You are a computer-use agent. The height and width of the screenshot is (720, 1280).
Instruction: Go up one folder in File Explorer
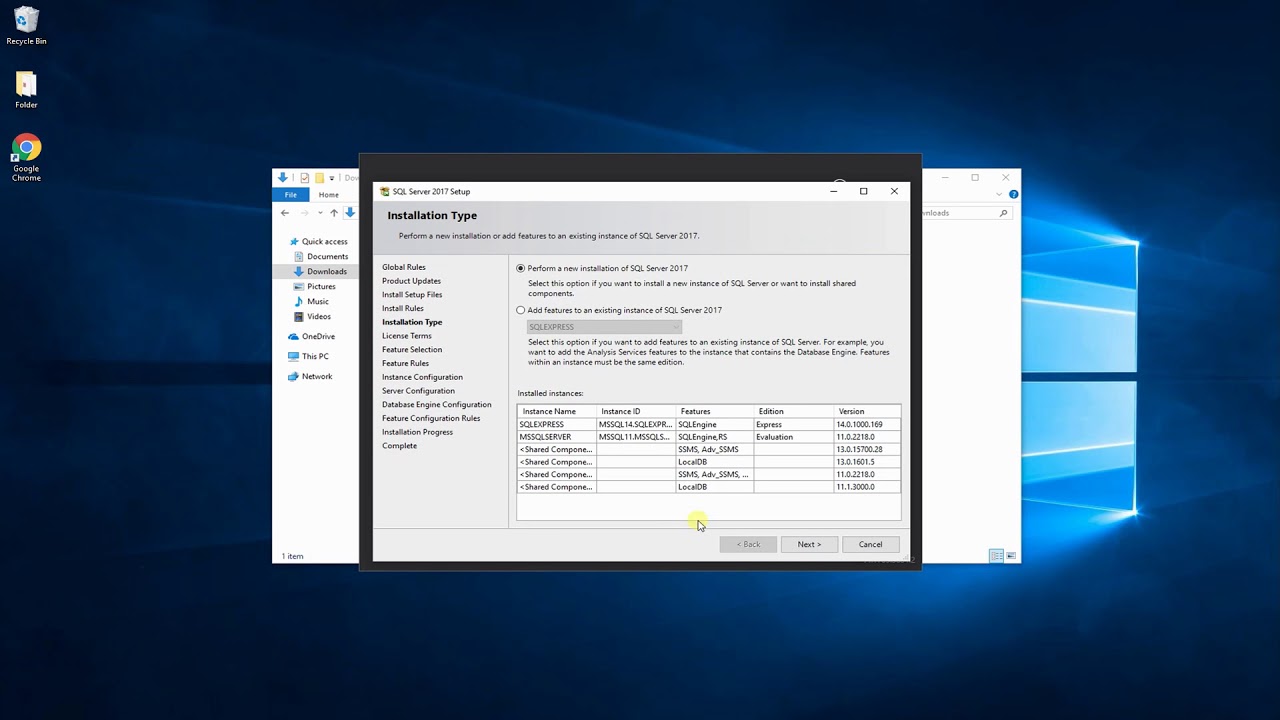pos(334,213)
